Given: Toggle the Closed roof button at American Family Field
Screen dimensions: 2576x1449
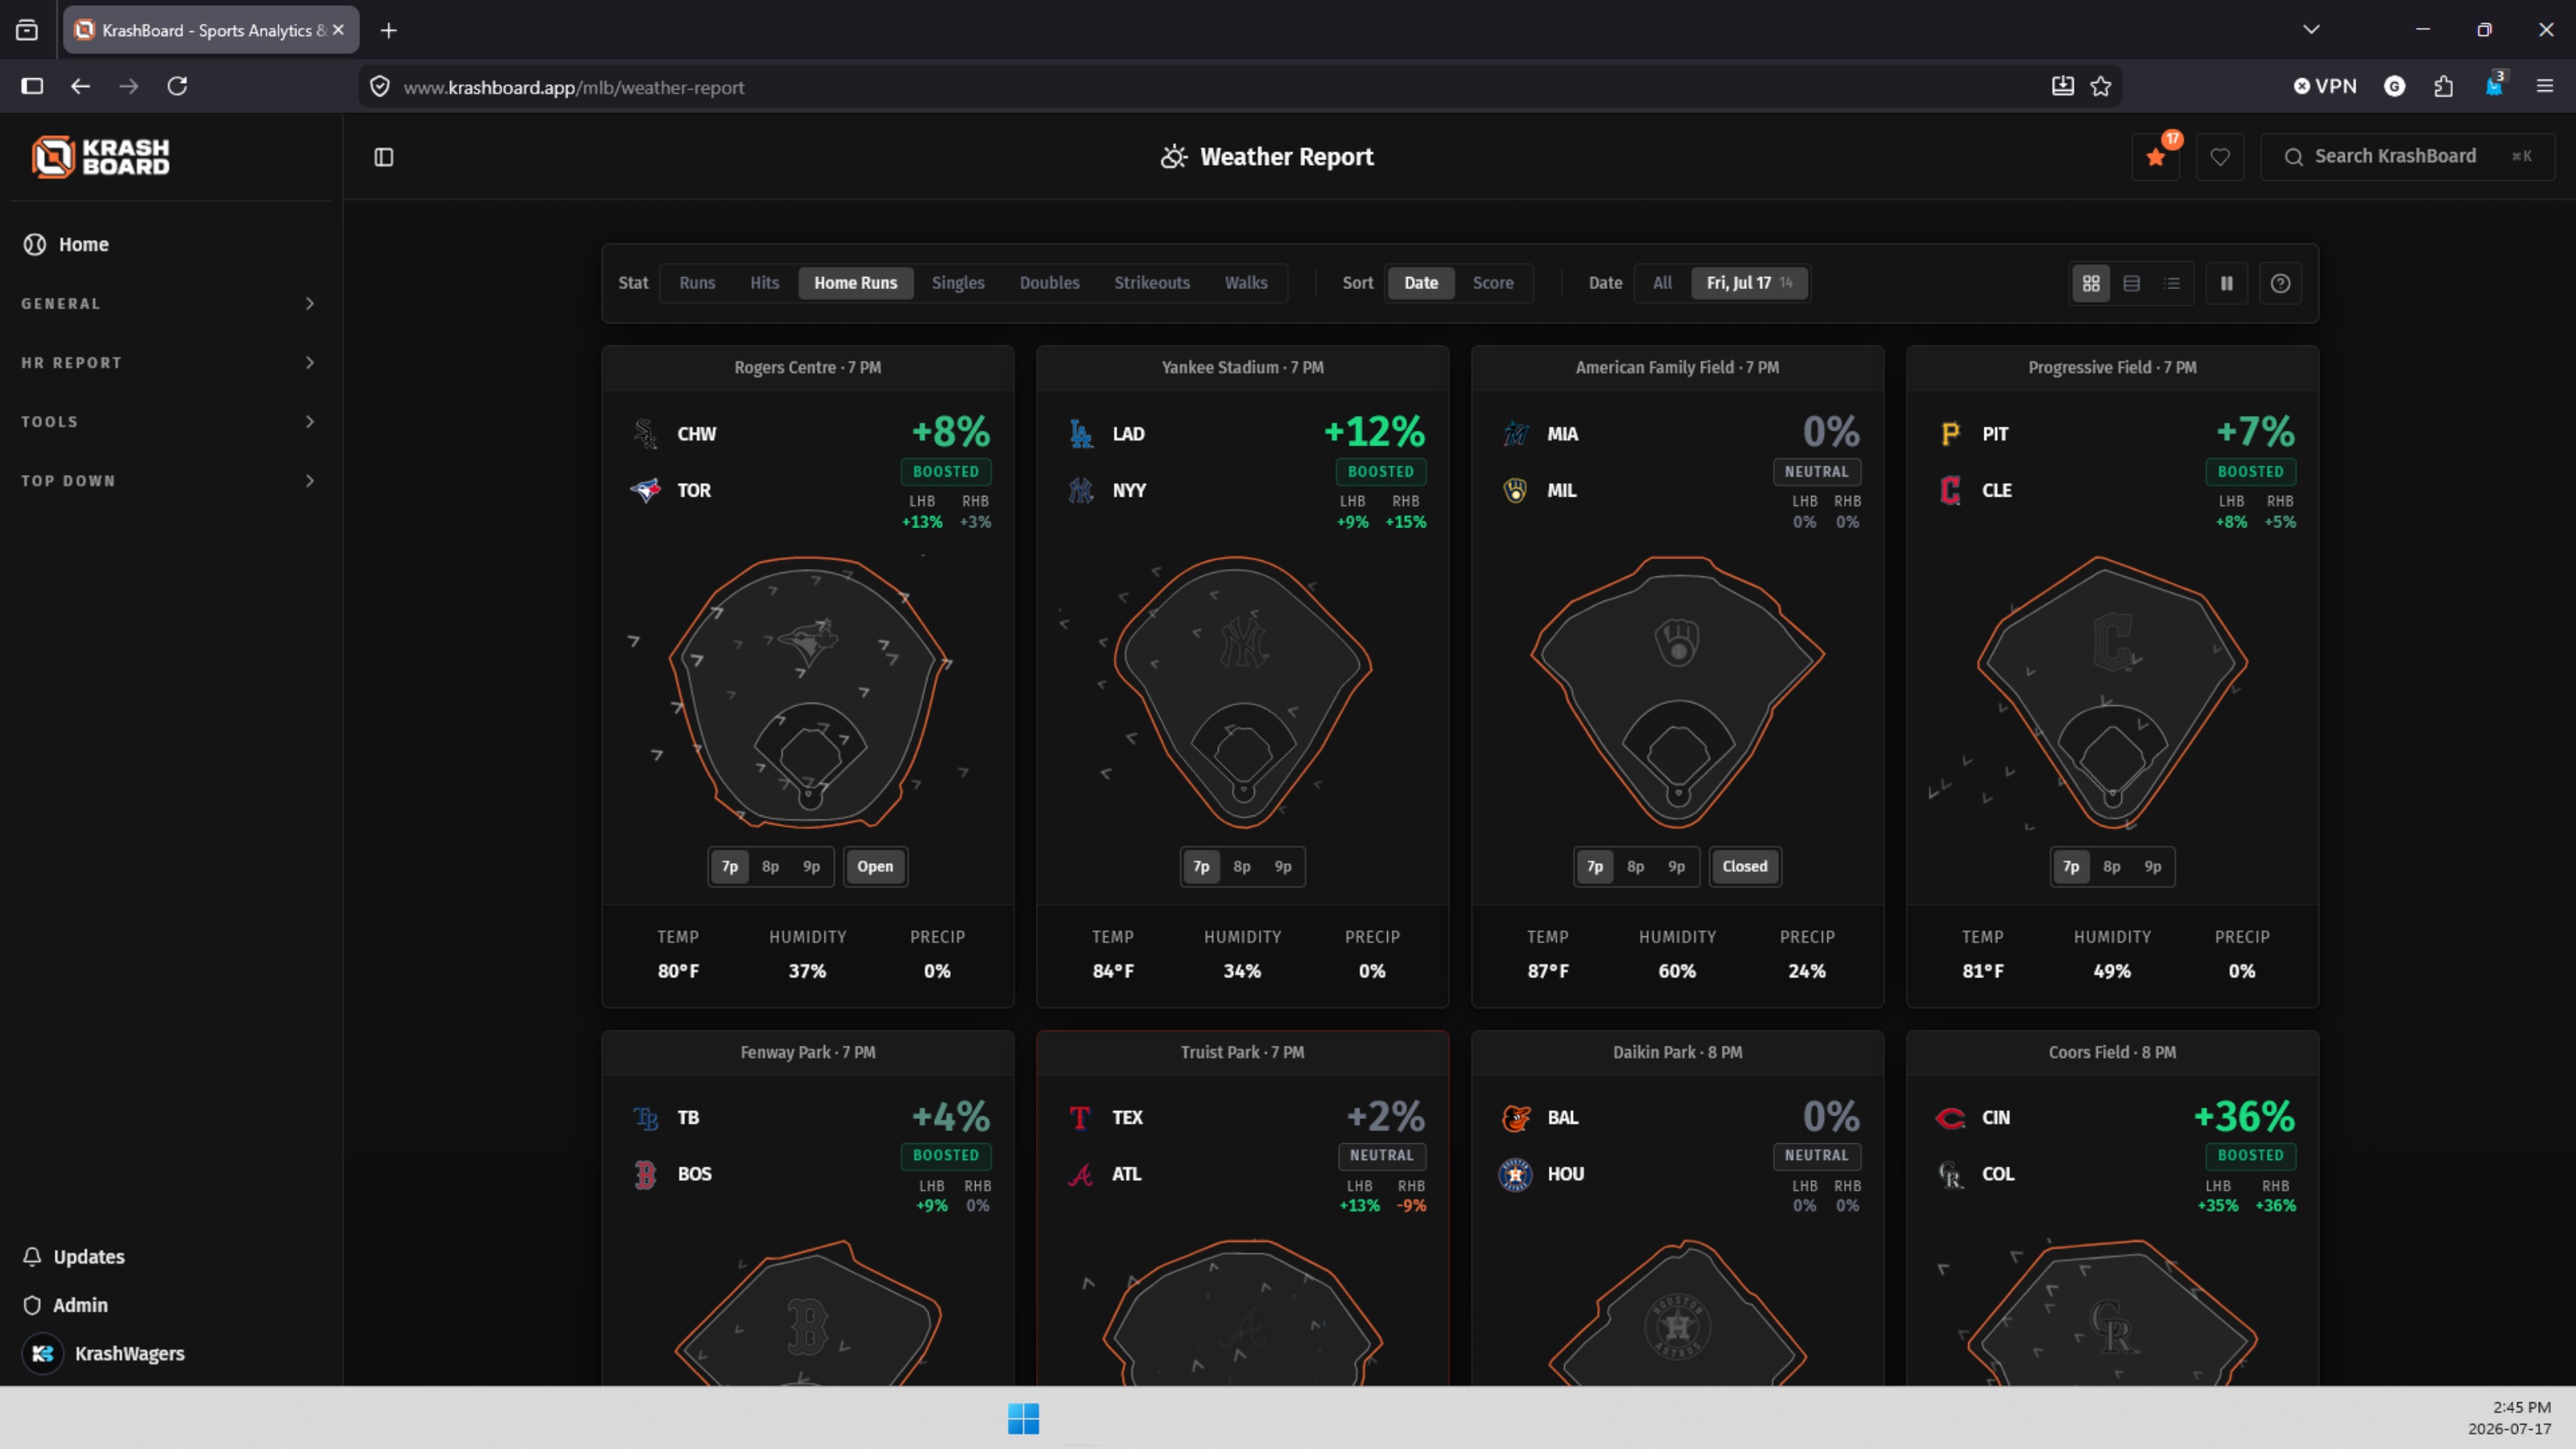Looking at the screenshot, I should coord(1745,867).
